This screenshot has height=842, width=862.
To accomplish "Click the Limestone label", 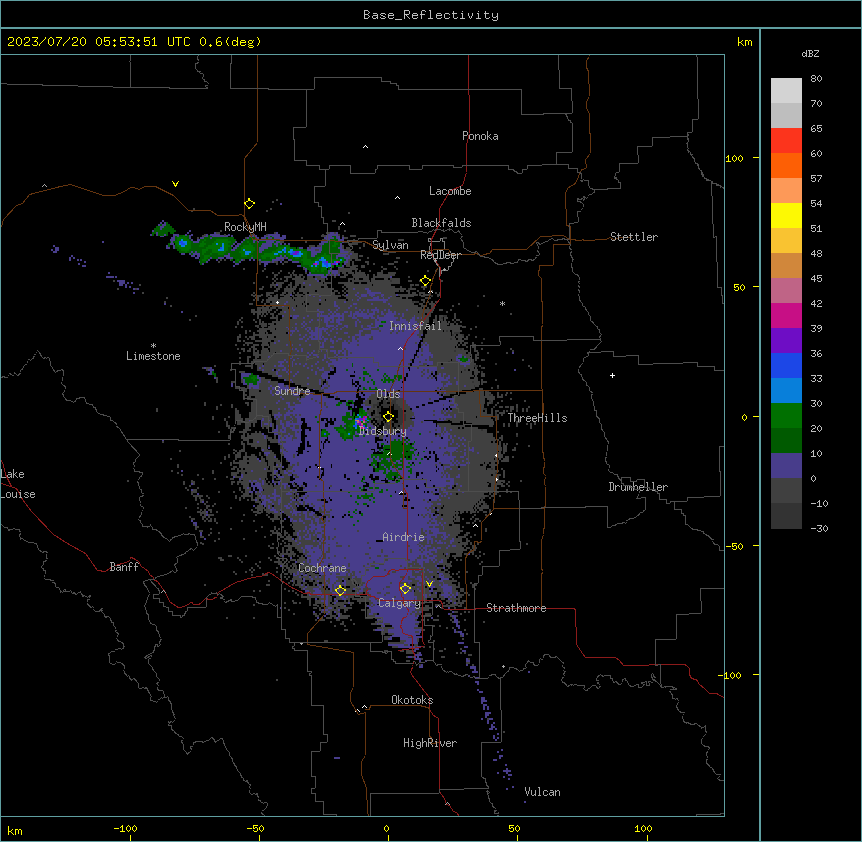I will click(153, 356).
